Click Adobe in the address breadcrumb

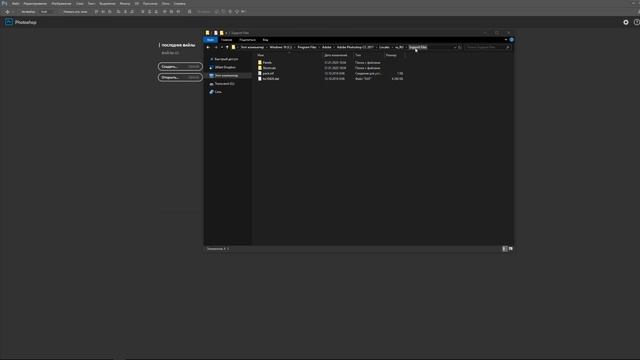click(x=327, y=47)
